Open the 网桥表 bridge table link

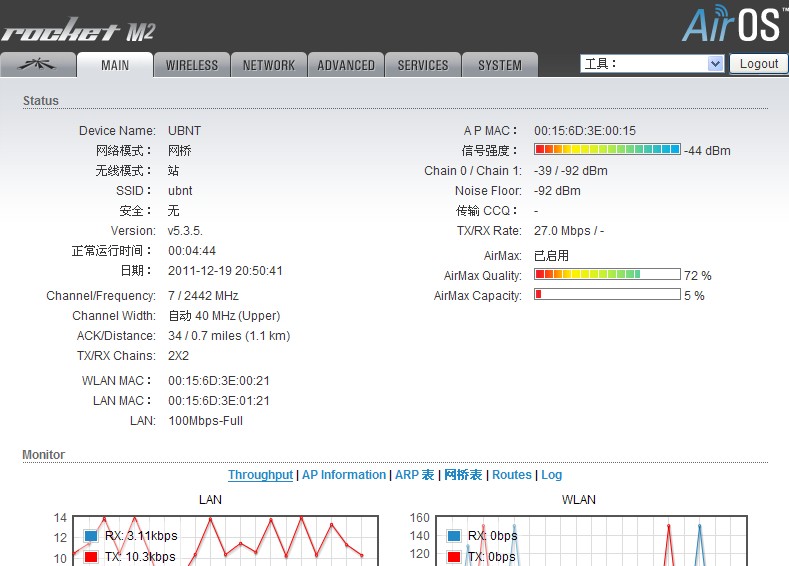[463, 475]
